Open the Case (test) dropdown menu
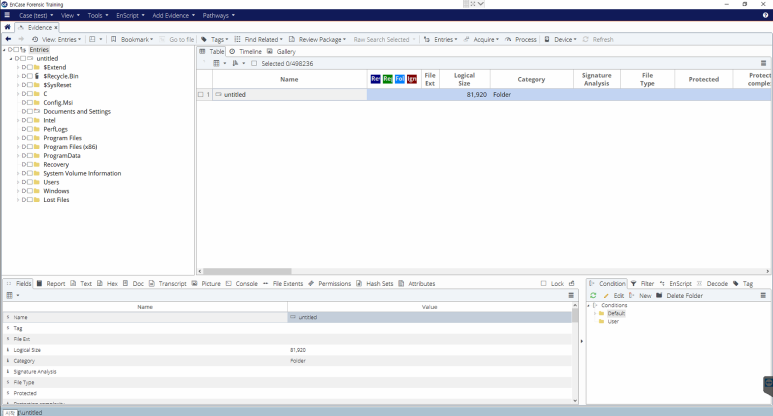Image resolution: width=773 pixels, height=416 pixels. tap(36, 15)
